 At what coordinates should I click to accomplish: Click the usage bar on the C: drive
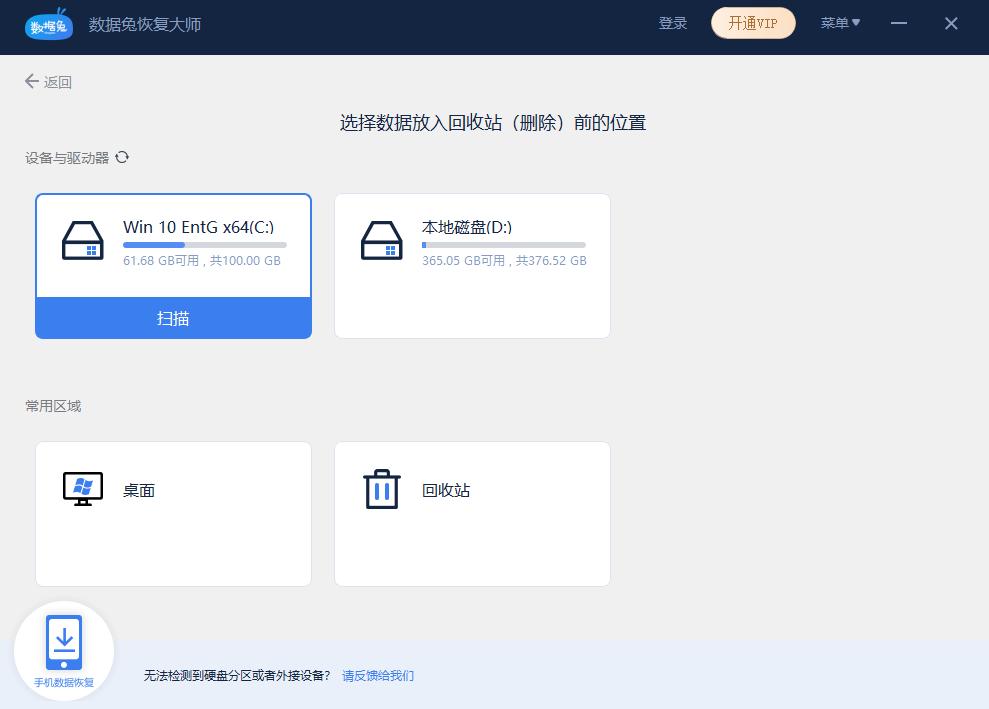tap(205, 243)
